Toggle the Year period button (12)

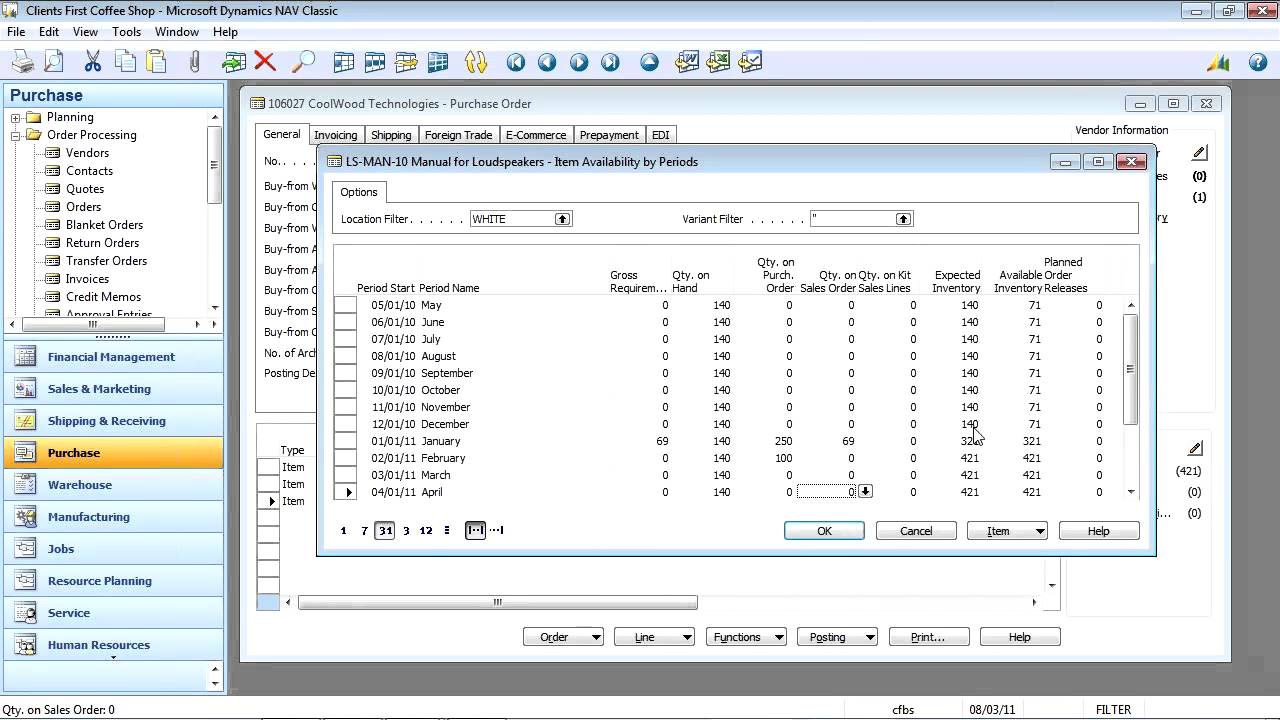click(x=426, y=531)
